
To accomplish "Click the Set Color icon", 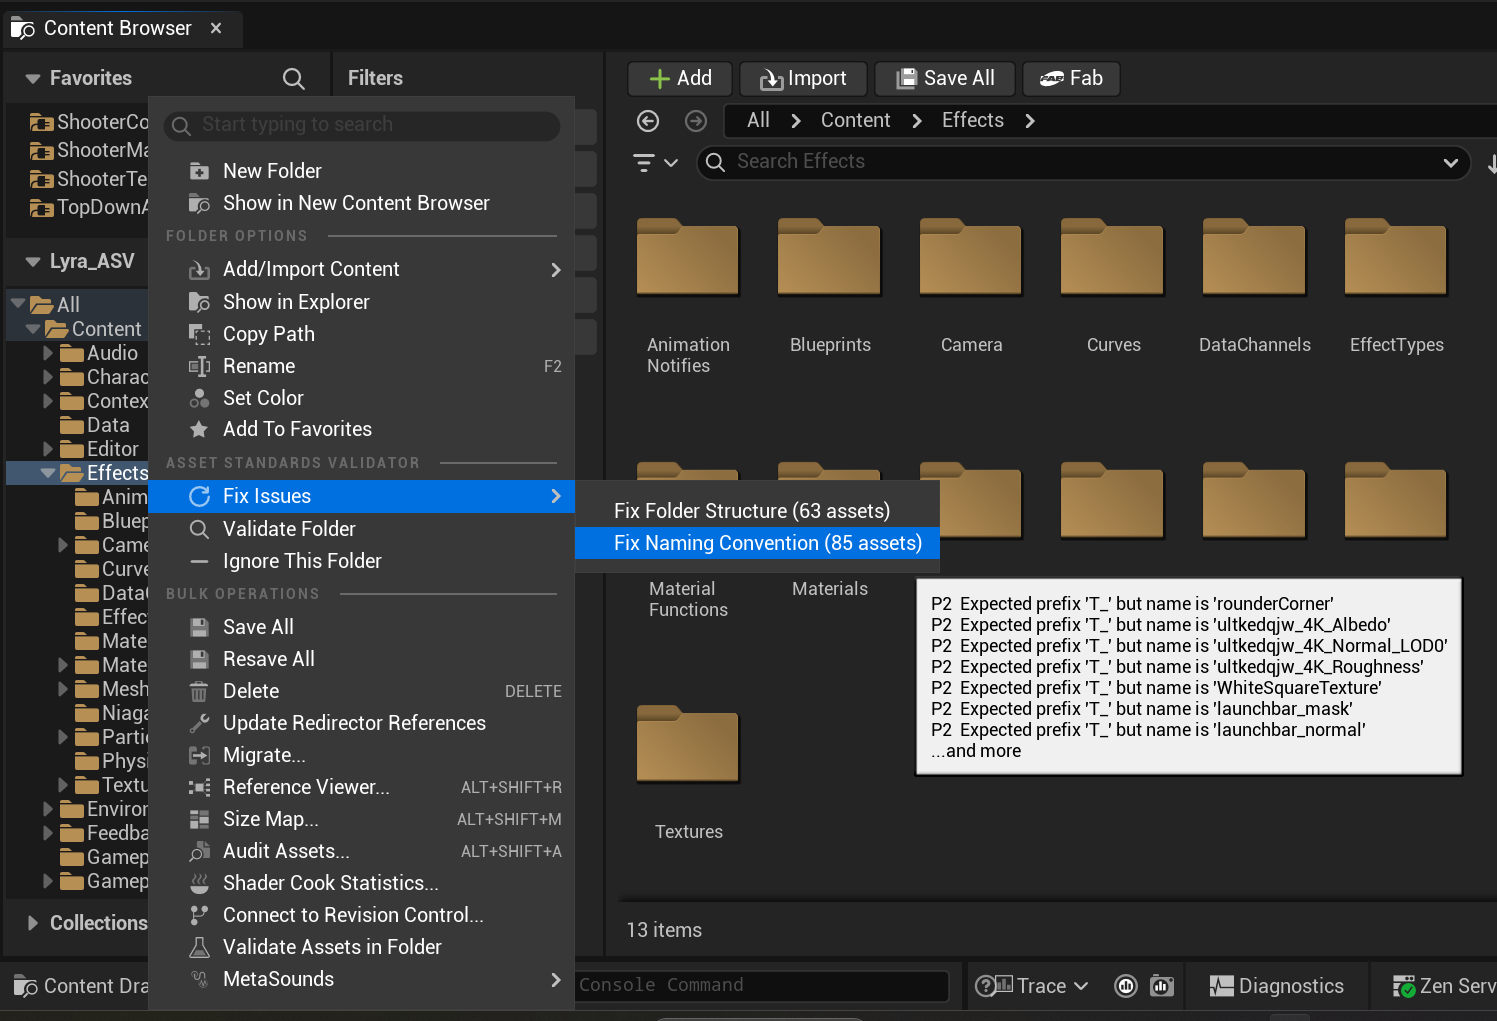I will [x=199, y=398].
